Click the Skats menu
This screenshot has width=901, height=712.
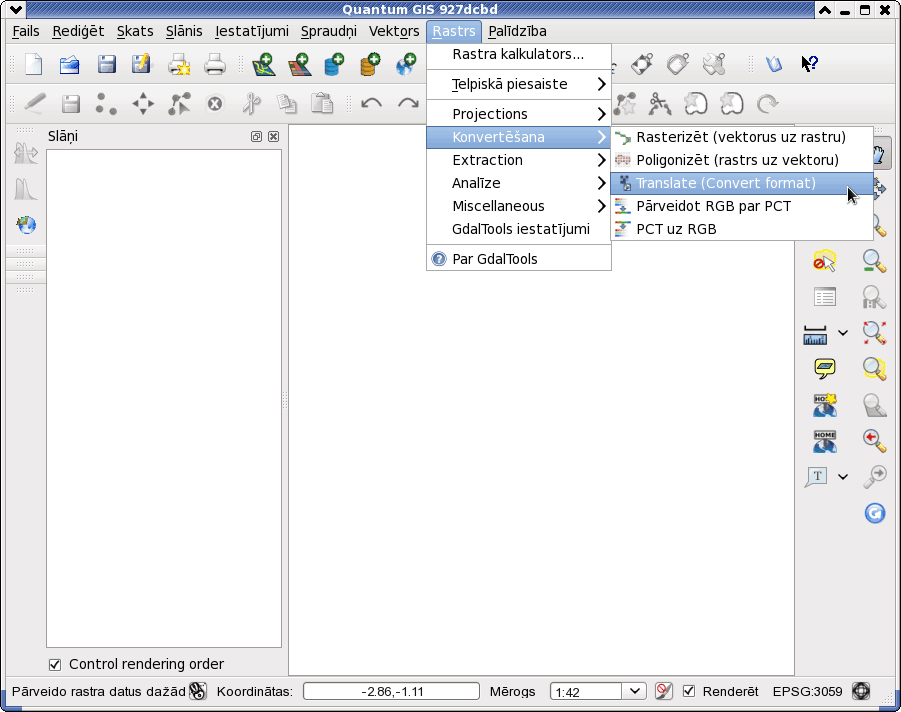pos(135,31)
